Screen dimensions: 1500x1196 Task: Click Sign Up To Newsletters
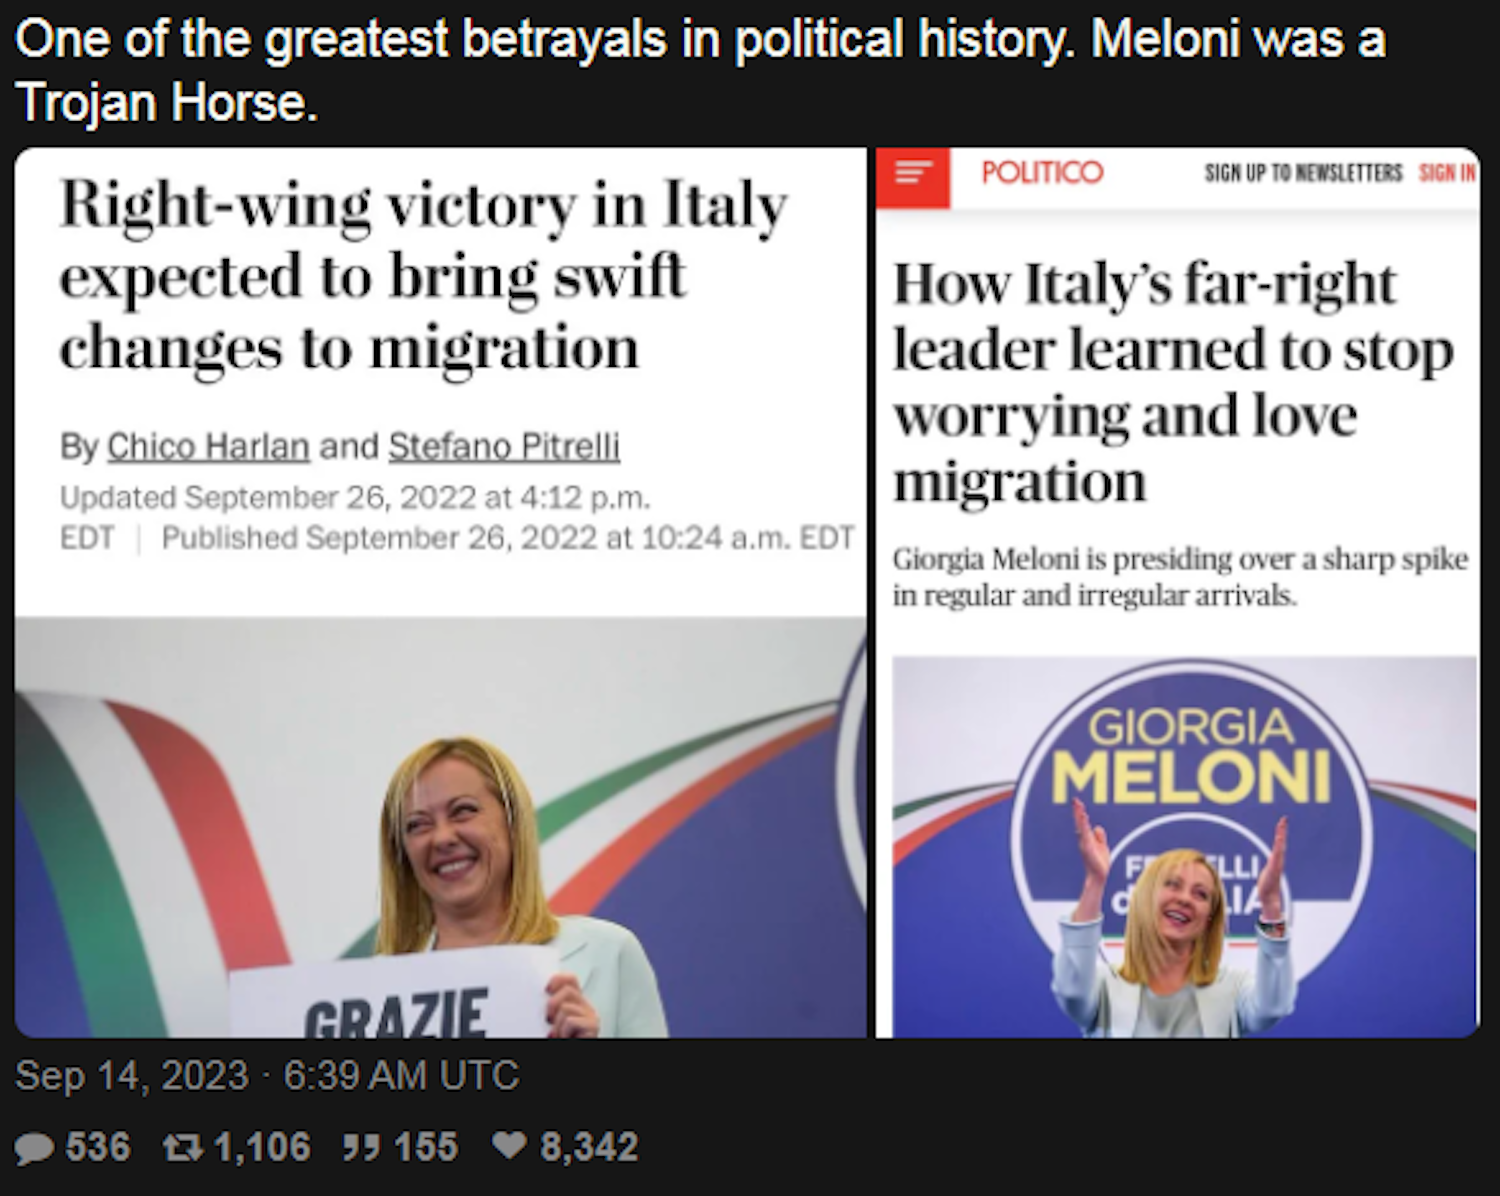coord(1303,173)
